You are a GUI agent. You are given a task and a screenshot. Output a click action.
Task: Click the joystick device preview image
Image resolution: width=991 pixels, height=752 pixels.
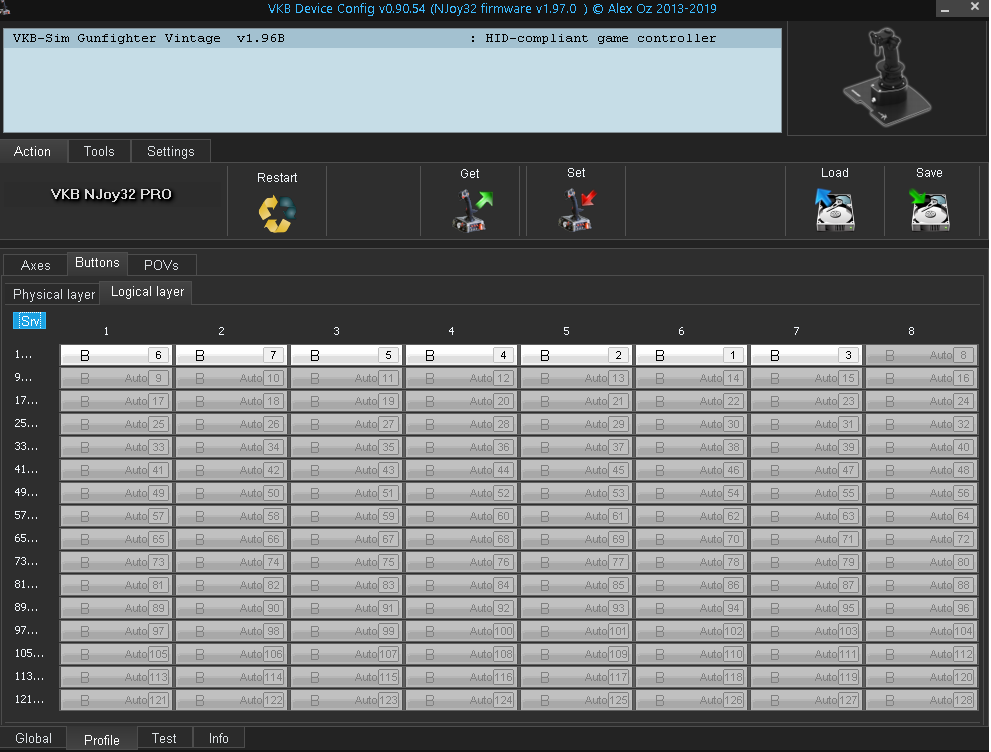point(886,77)
